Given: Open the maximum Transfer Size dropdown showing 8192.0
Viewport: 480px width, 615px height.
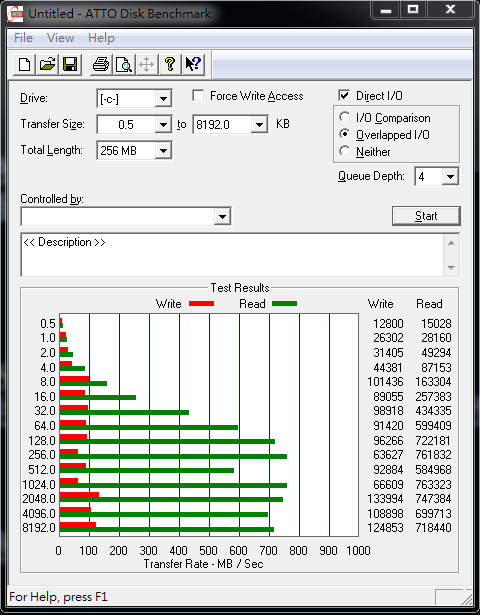Looking at the screenshot, I should [259, 125].
